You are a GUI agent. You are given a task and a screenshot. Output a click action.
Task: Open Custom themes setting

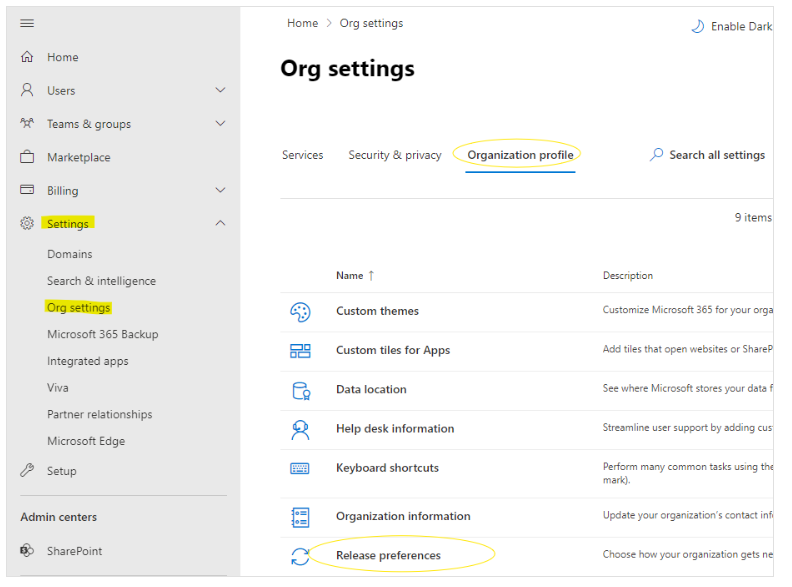[x=377, y=311]
